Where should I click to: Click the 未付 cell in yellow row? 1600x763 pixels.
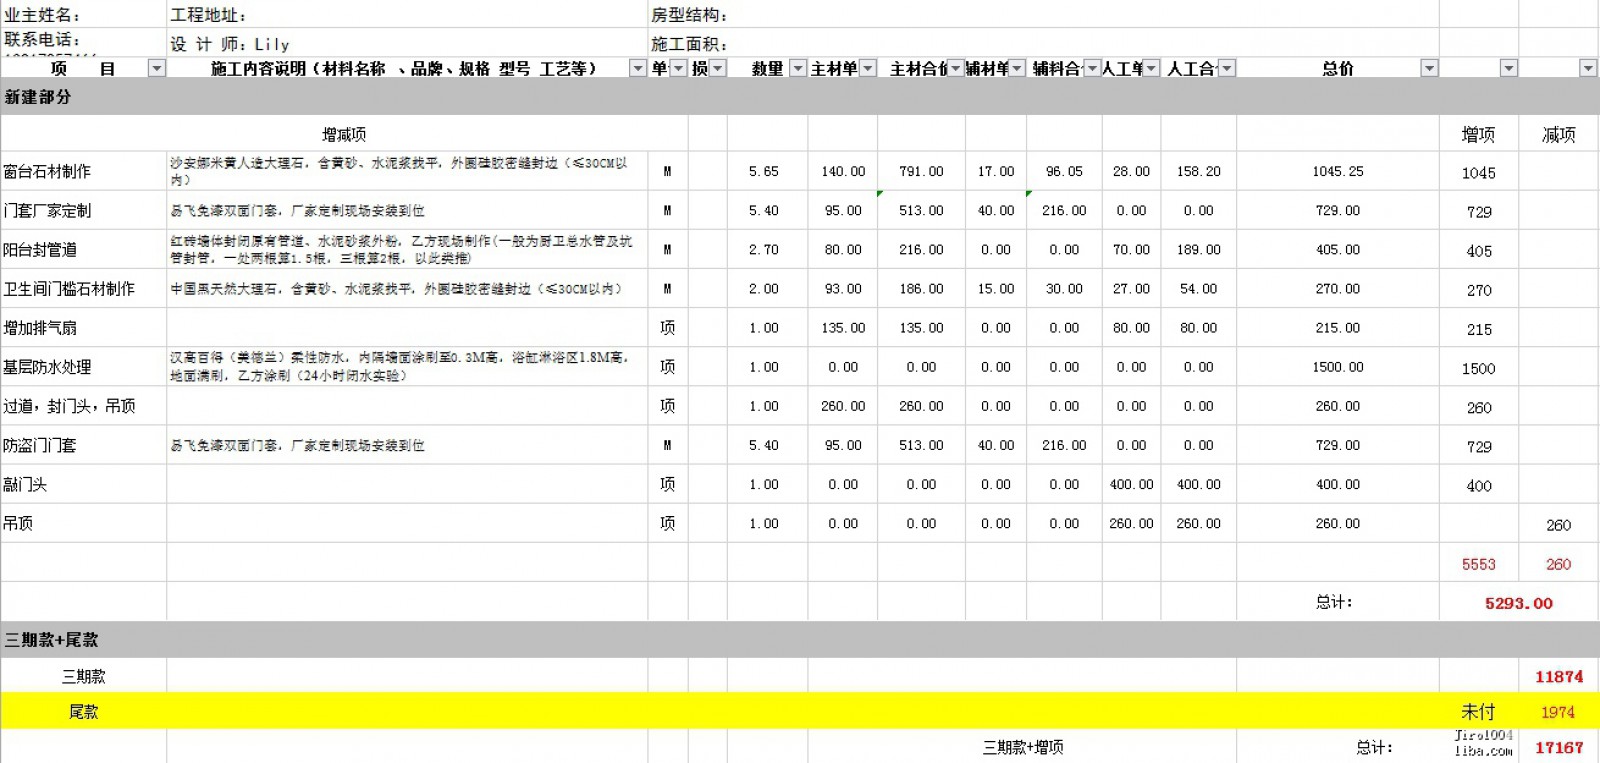(x=1477, y=712)
